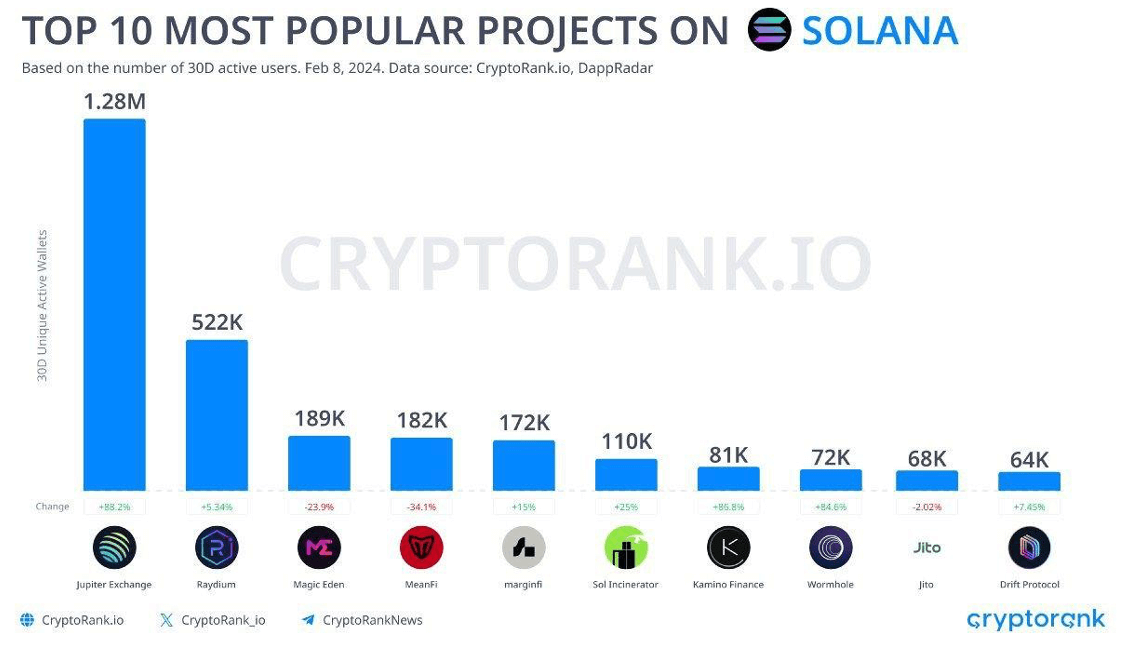1124x648 pixels.
Task: Select the Jito logo
Action: point(927,547)
